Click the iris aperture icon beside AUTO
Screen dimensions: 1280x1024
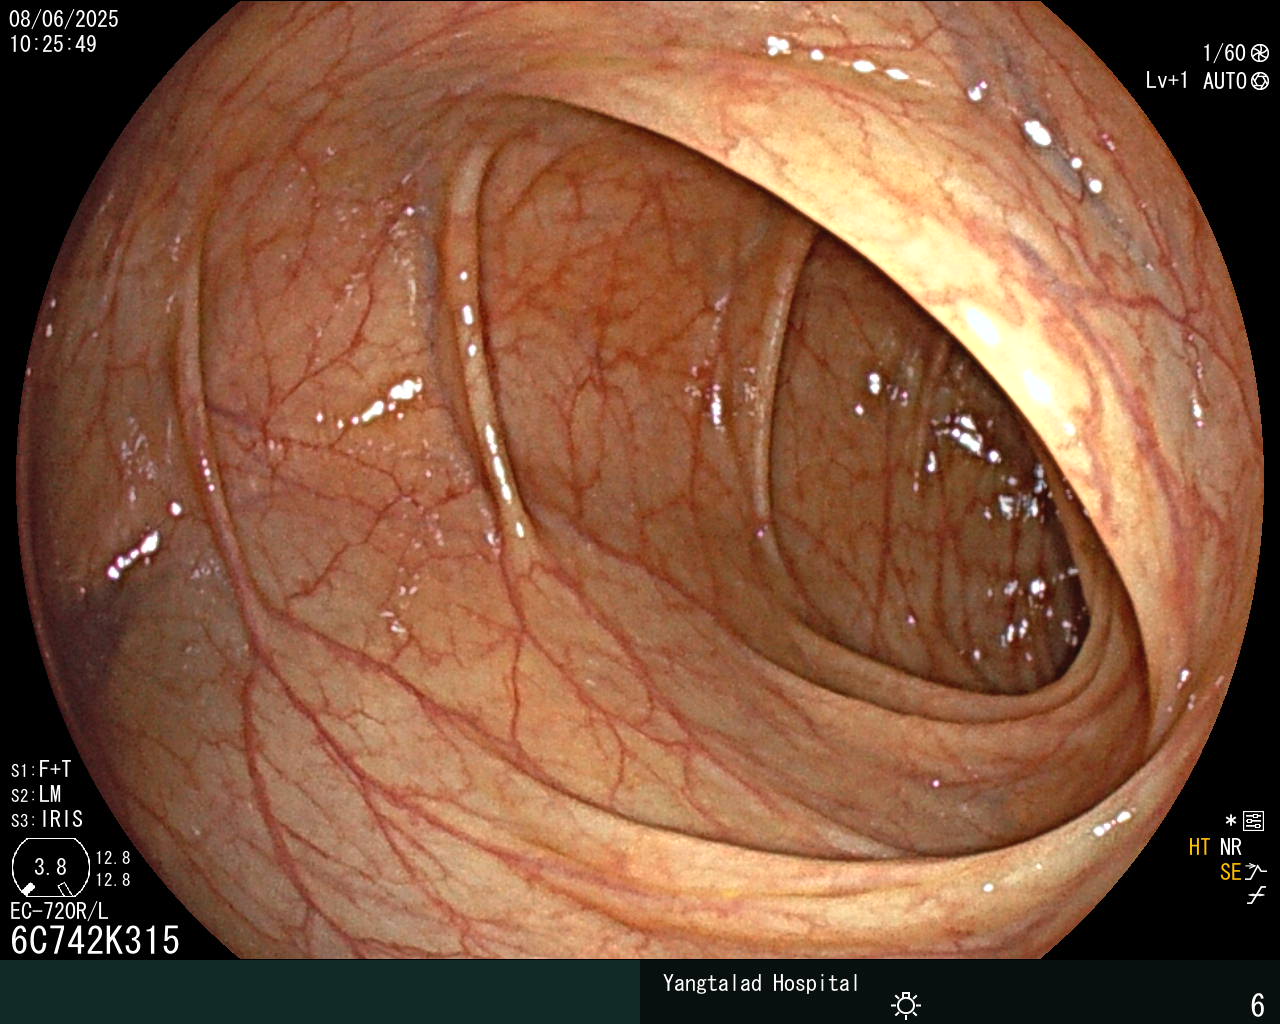1260,81
